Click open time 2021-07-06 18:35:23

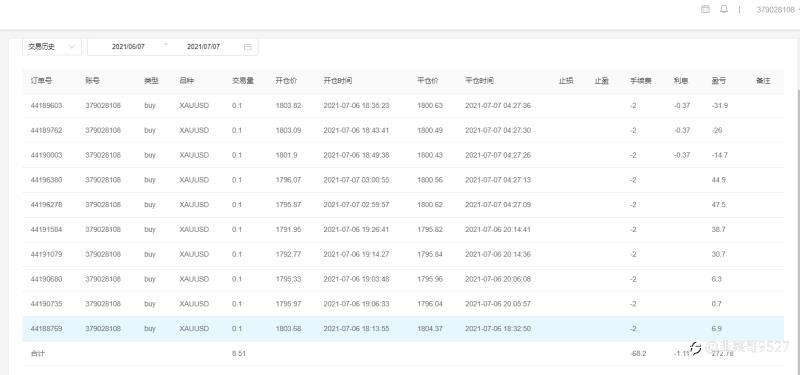[356, 106]
